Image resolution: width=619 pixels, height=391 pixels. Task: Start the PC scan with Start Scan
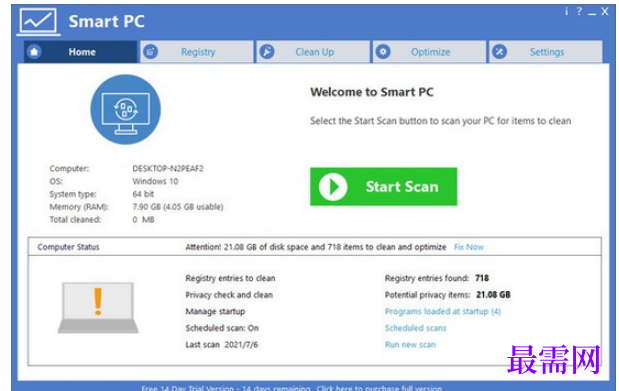click(383, 187)
